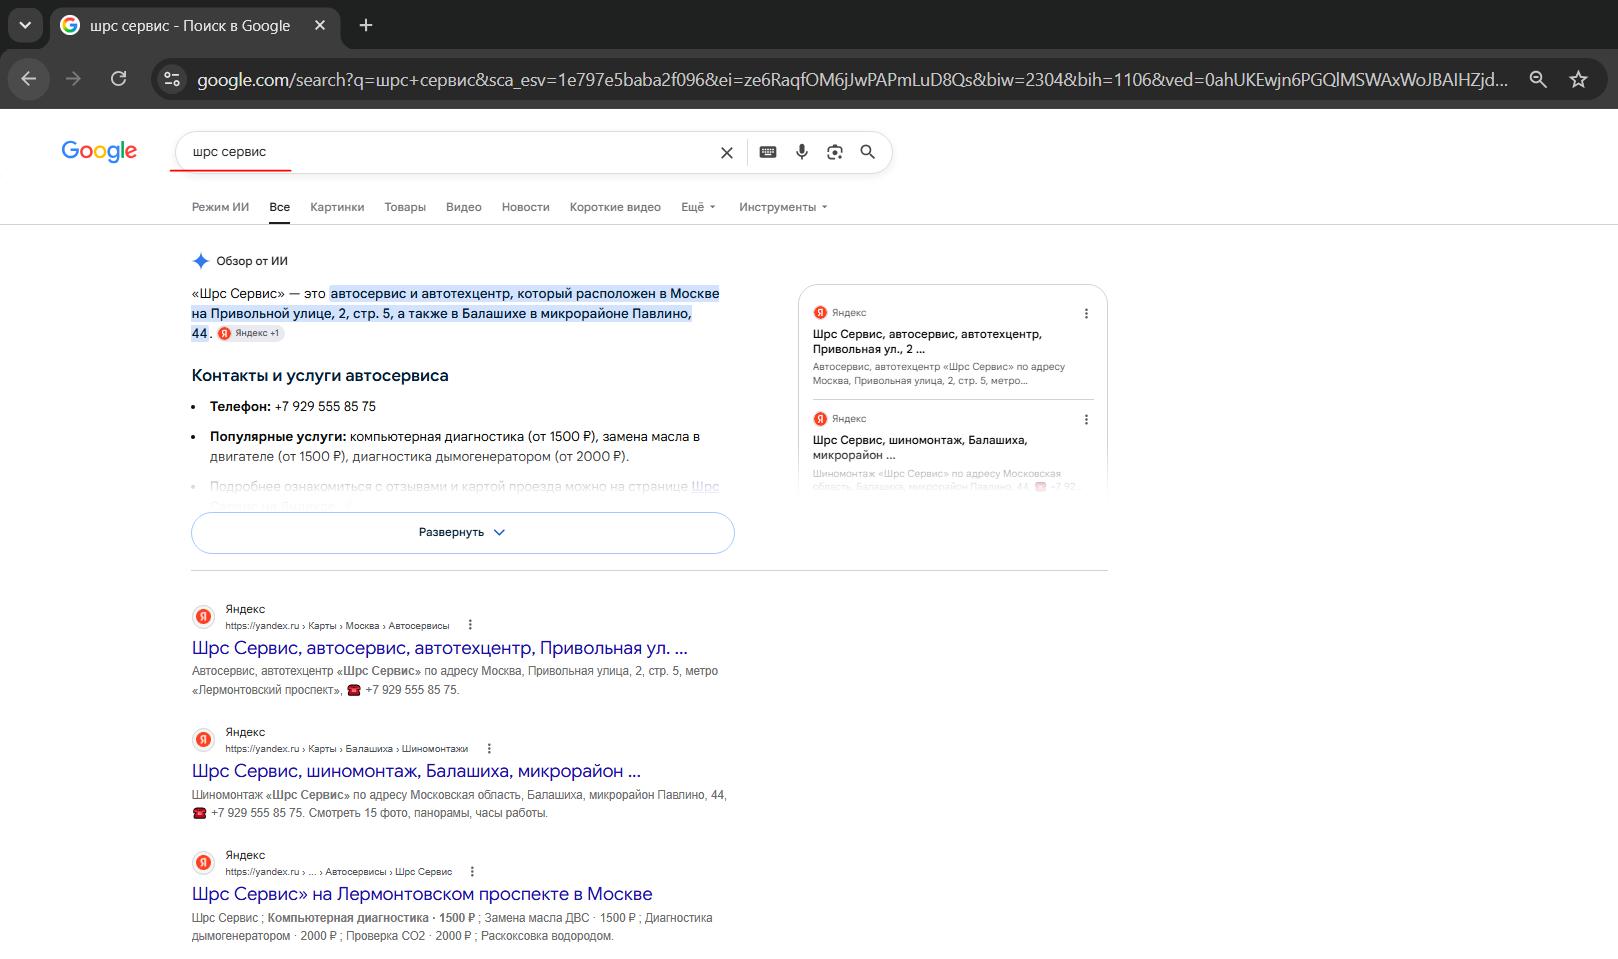The height and width of the screenshot is (959, 1618).
Task: Reload the current page
Action: [118, 79]
